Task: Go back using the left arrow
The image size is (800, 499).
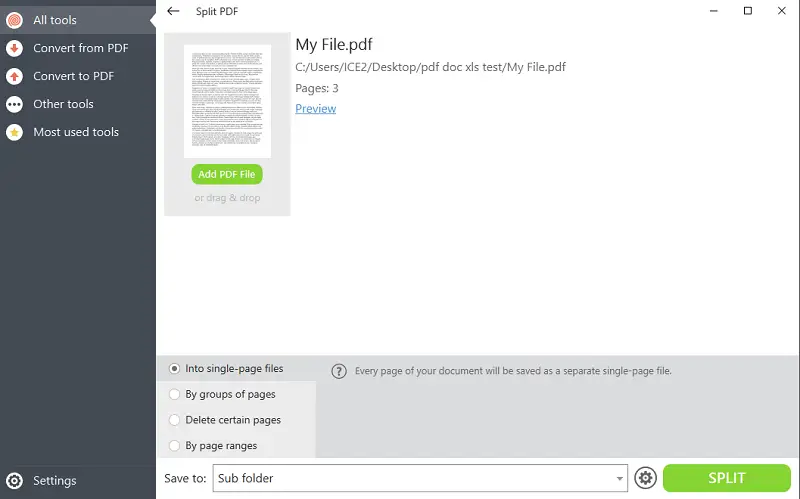Action: pos(173,11)
